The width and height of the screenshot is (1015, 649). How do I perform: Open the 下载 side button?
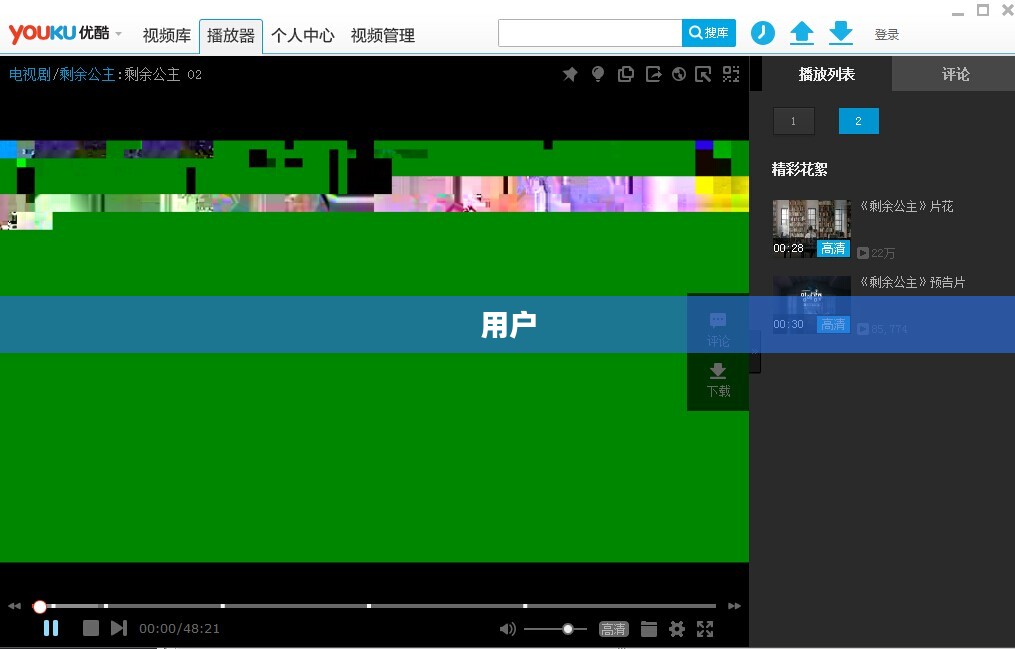click(718, 380)
